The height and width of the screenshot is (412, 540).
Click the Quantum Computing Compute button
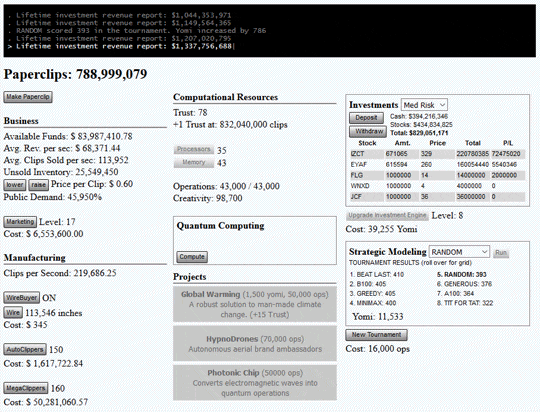pos(192,257)
